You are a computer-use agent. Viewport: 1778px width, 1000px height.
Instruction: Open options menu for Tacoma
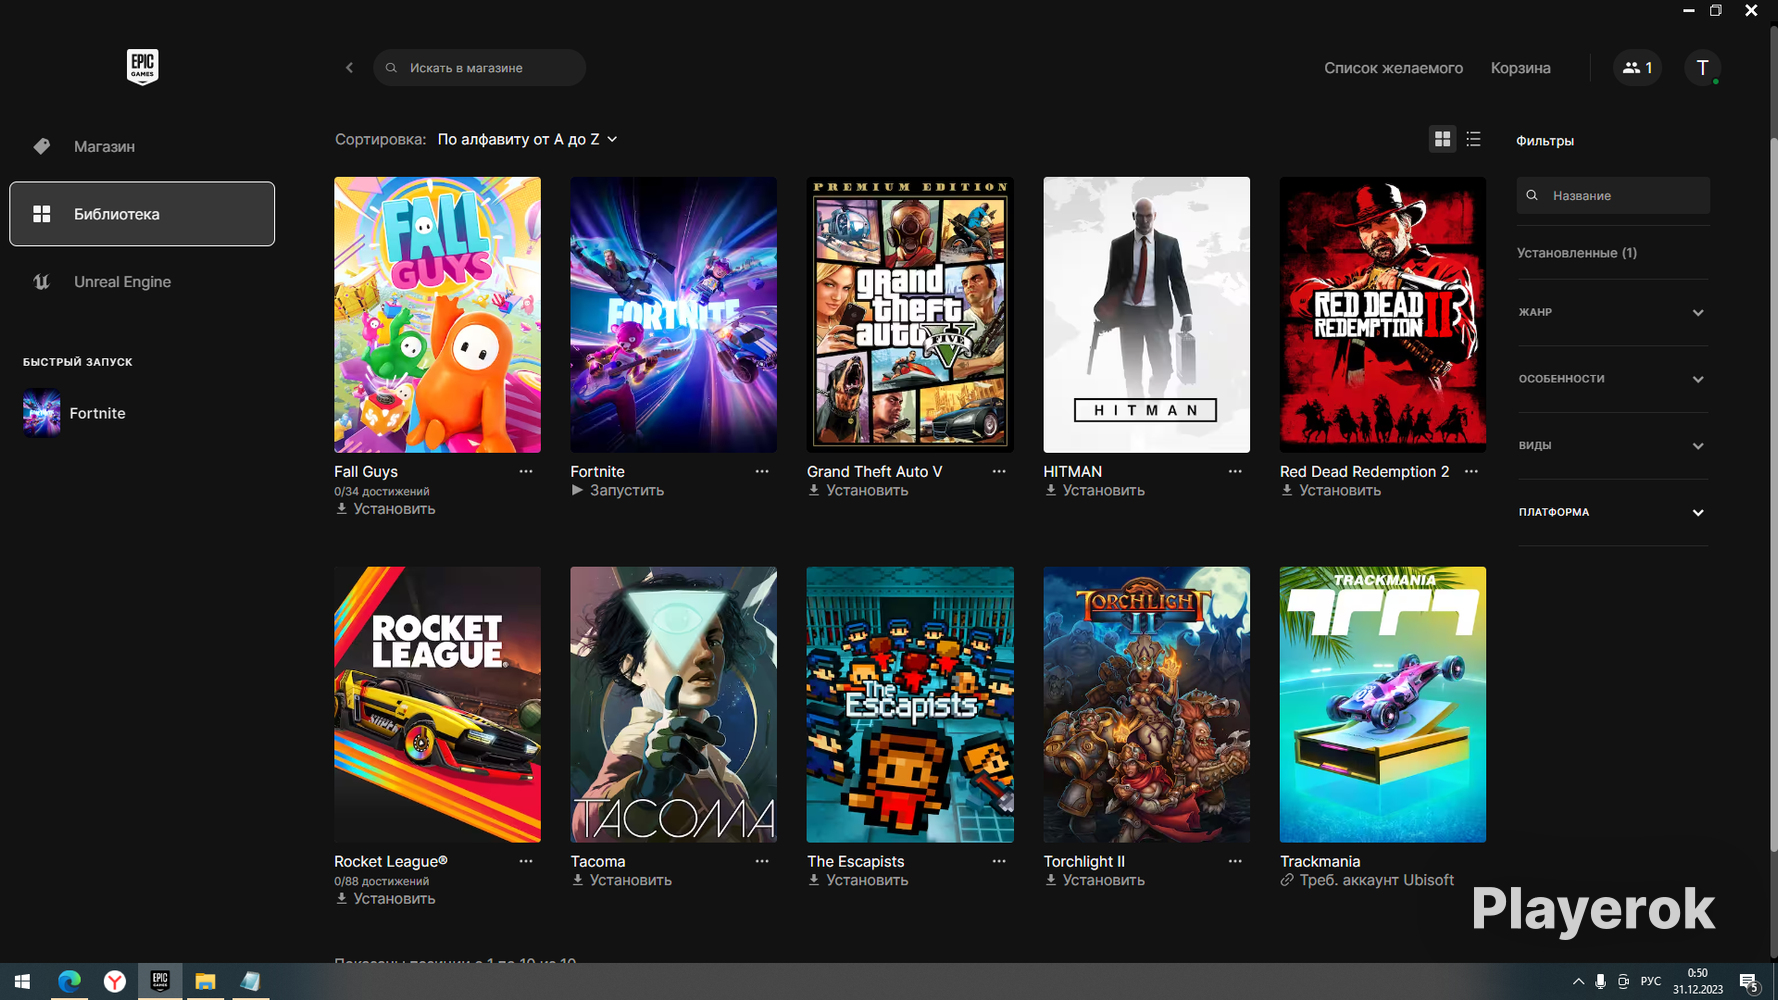coord(762,861)
